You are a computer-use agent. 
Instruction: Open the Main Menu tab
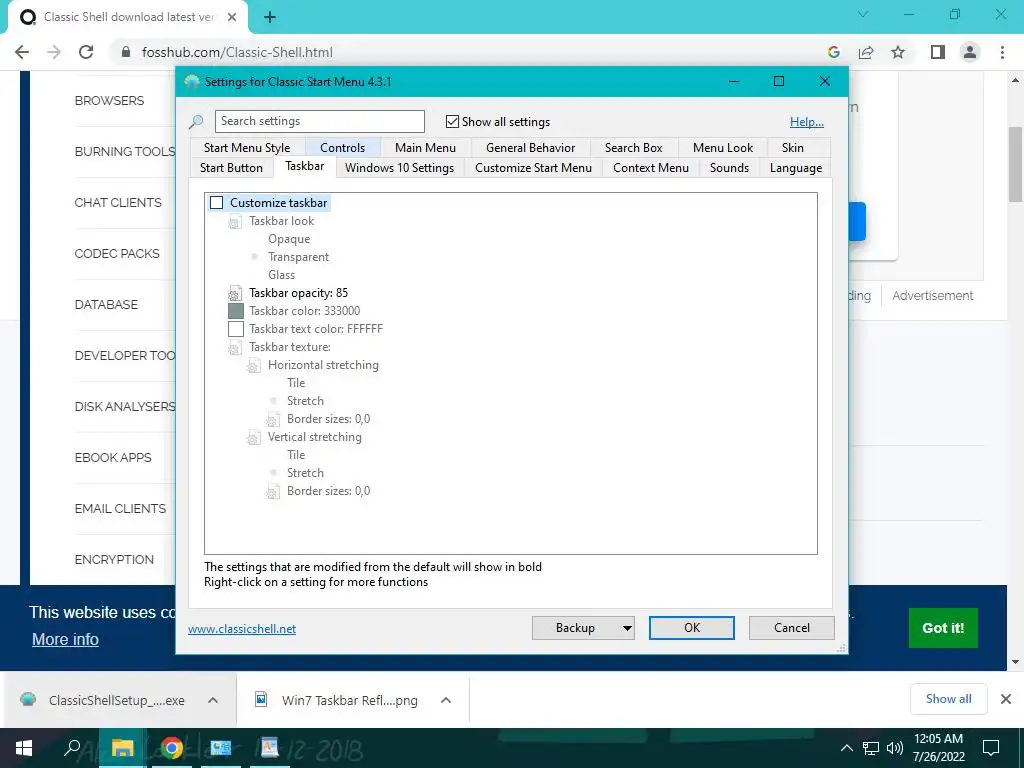(425, 148)
